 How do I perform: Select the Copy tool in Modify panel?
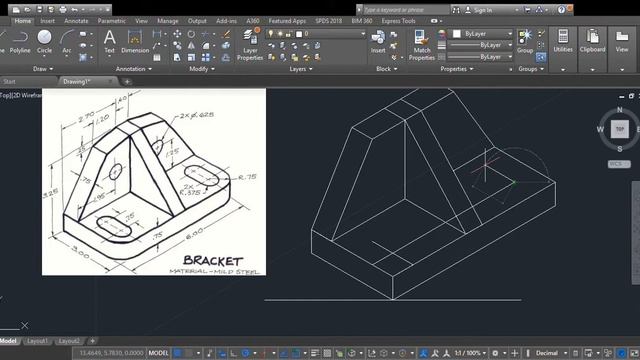pos(177,46)
